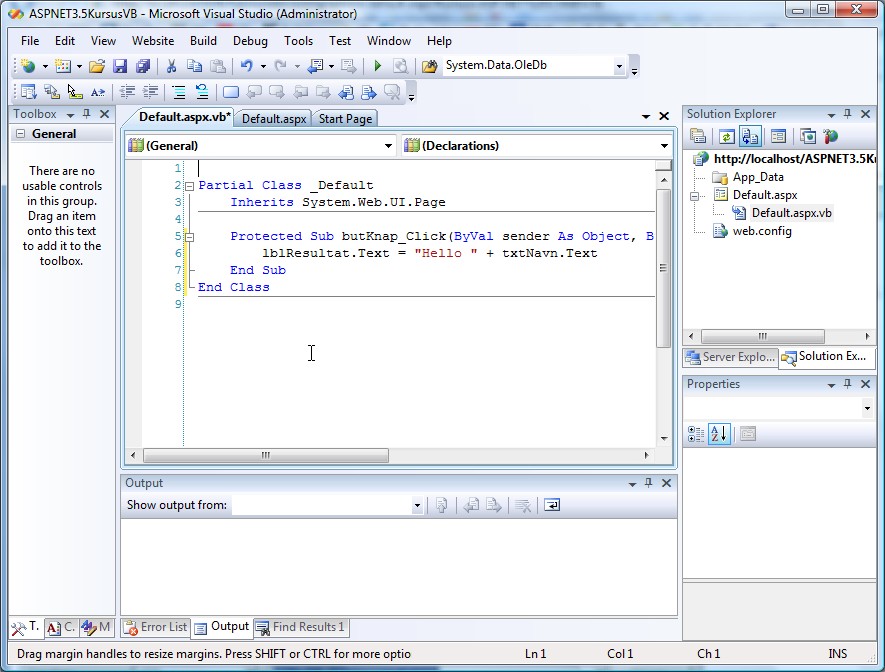The width and height of the screenshot is (885, 672).
Task: Select the App_Data folder in Solution Explorer
Action: (758, 177)
